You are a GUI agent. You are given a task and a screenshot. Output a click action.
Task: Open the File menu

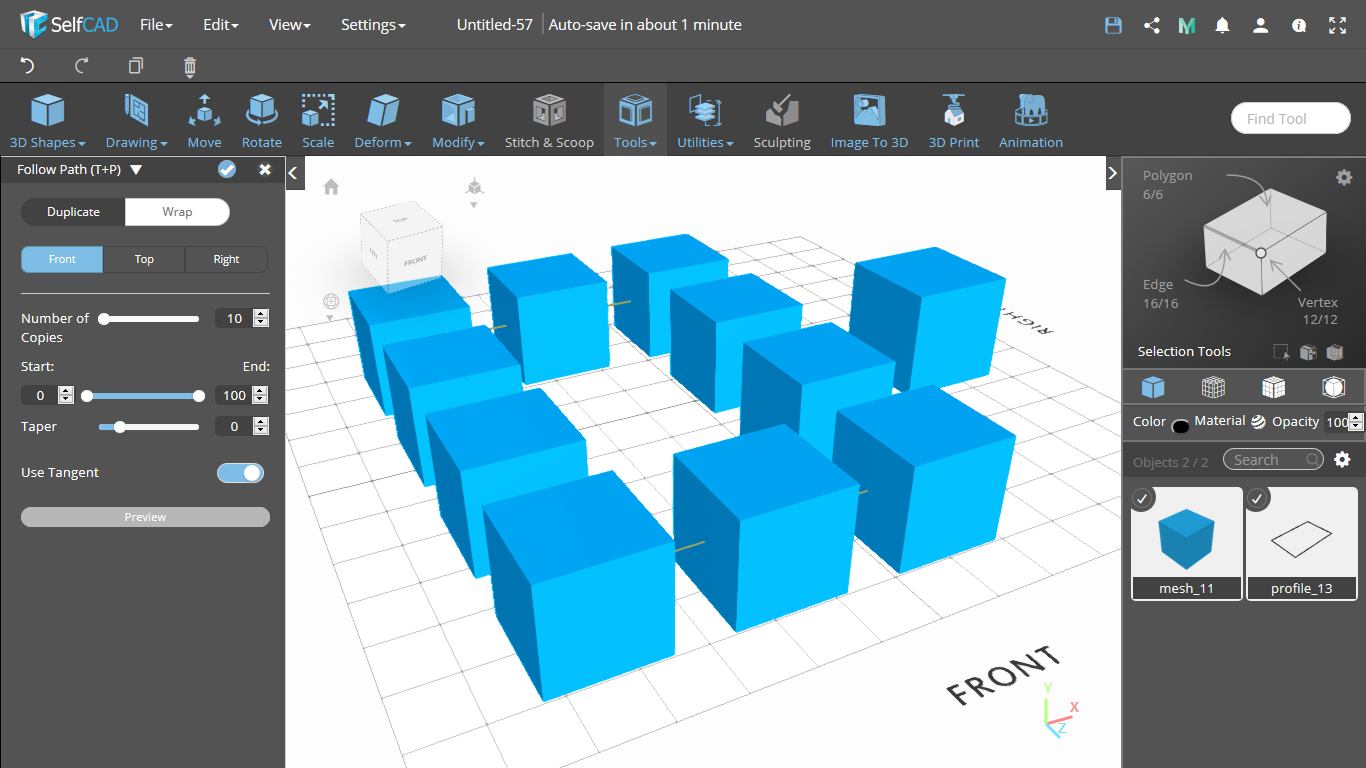point(156,25)
